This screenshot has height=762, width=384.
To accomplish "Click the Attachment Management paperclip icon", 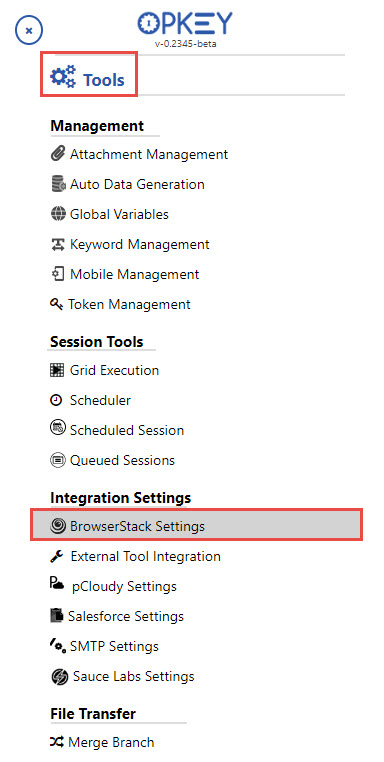I will pos(57,154).
